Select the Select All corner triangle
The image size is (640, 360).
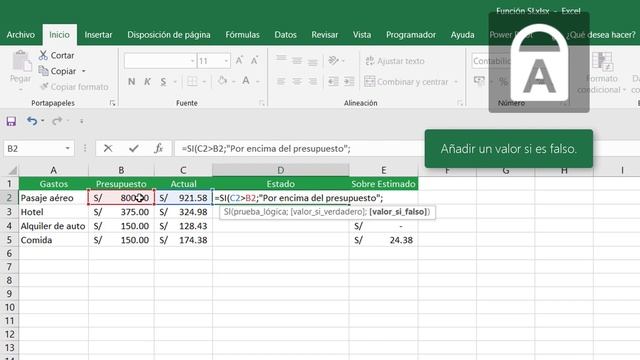click(13, 170)
